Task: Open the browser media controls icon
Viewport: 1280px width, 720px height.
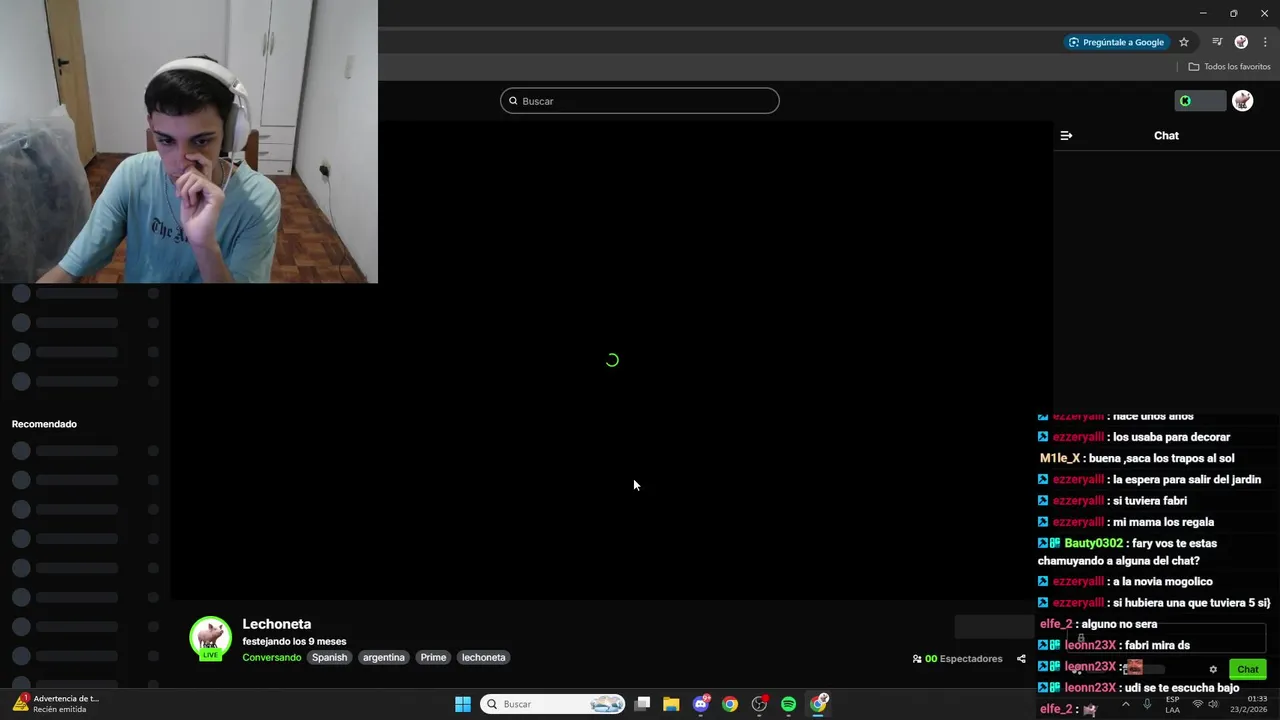Action: tap(1217, 42)
